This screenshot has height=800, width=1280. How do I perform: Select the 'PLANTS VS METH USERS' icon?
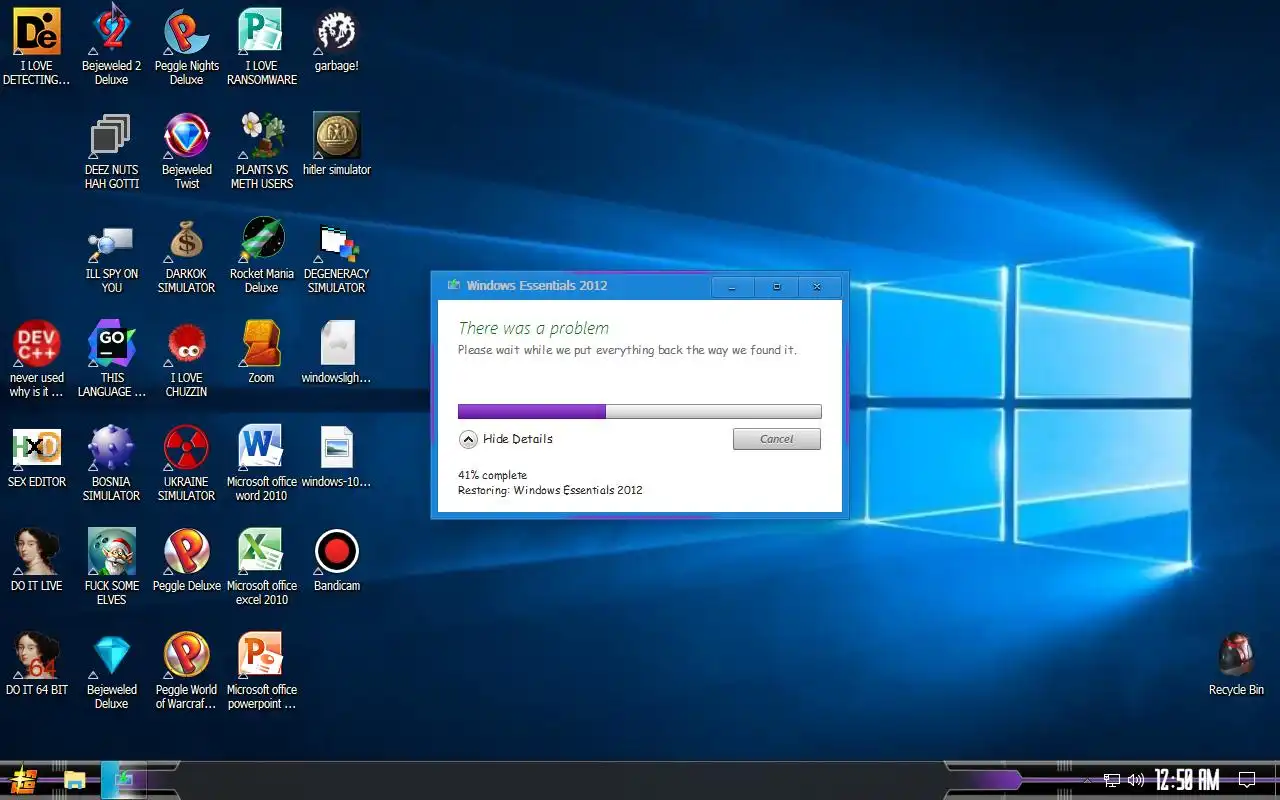[x=262, y=150]
